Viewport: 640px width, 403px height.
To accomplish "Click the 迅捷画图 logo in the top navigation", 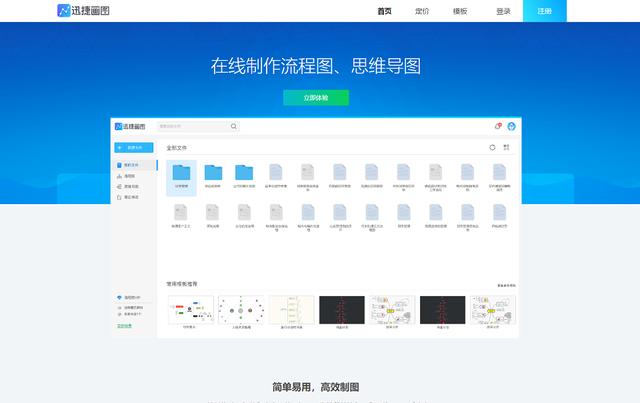I will coord(83,11).
